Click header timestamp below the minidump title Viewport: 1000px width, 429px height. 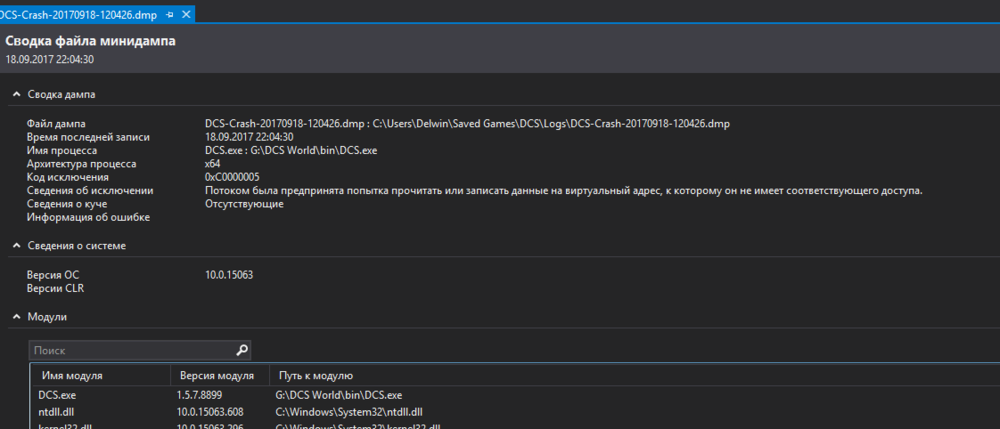tap(50, 59)
